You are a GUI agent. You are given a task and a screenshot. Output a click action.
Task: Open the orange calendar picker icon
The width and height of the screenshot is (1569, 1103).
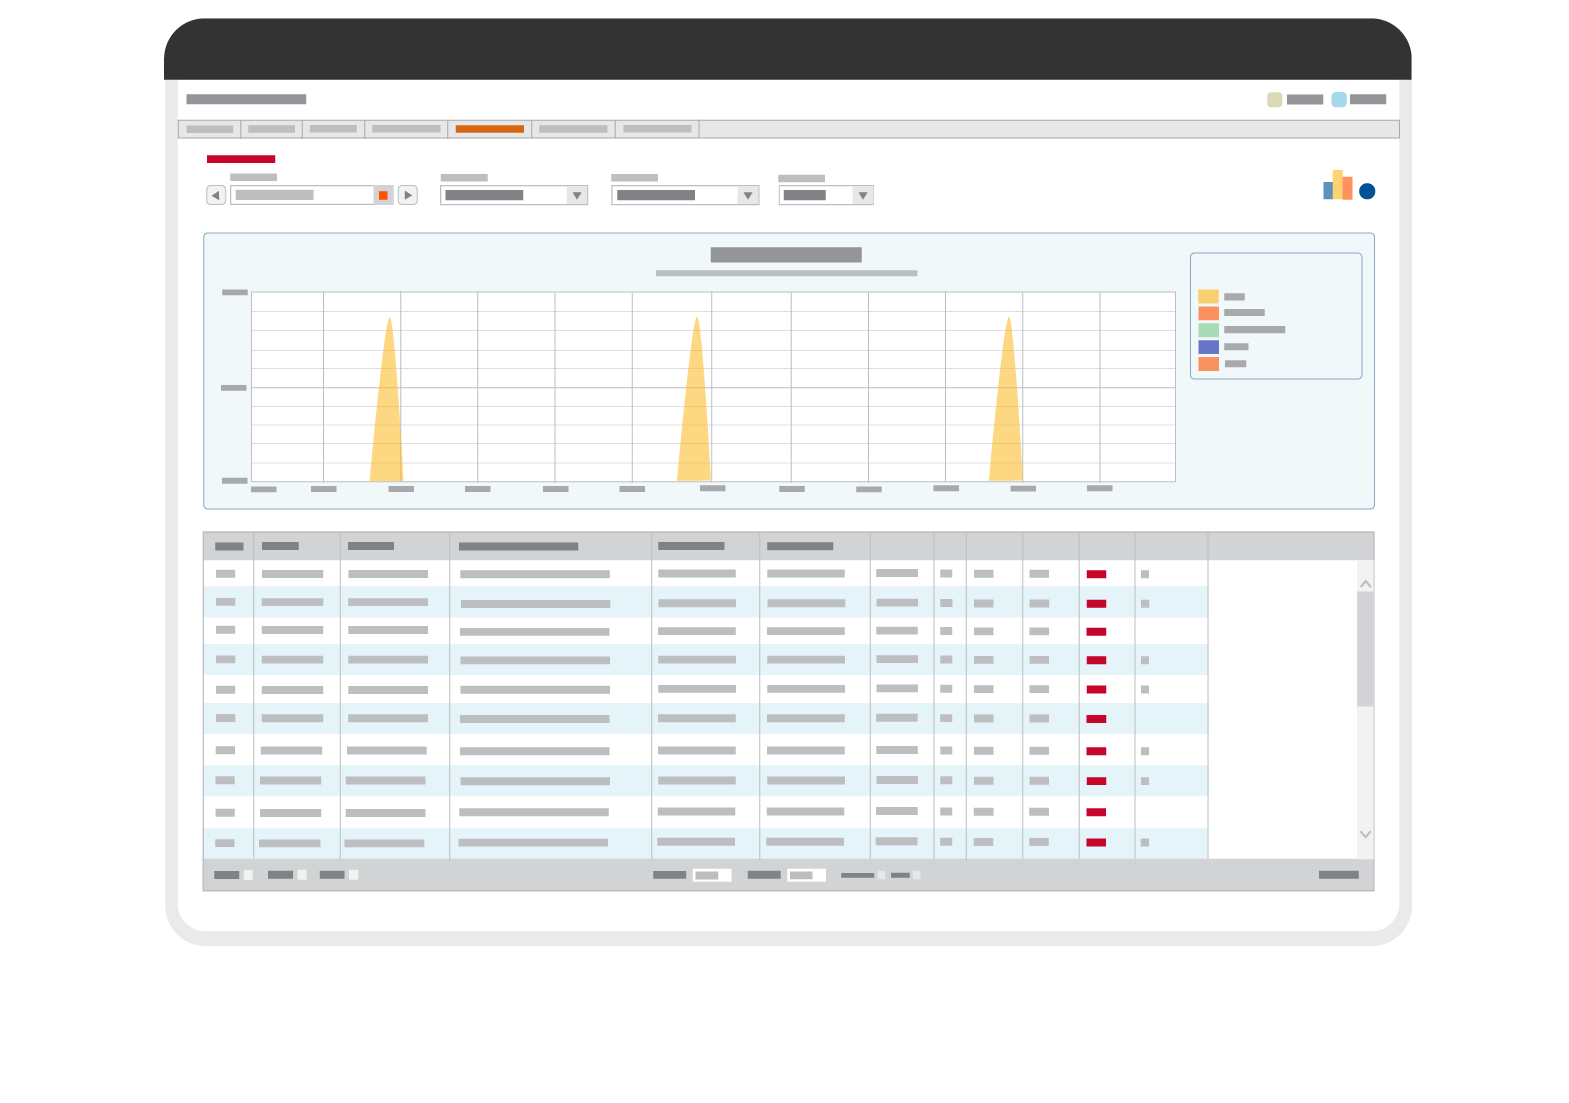coord(383,196)
